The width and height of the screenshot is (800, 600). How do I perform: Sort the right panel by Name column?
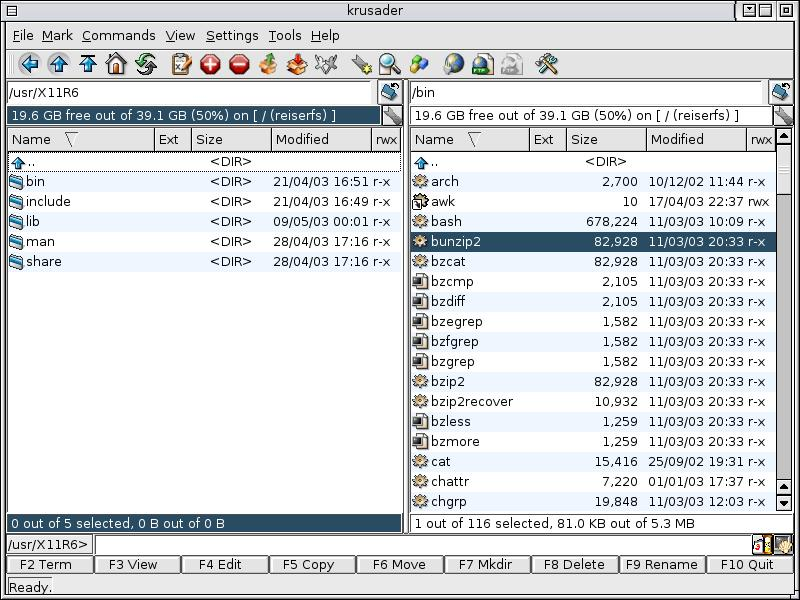pyautogui.click(x=434, y=140)
